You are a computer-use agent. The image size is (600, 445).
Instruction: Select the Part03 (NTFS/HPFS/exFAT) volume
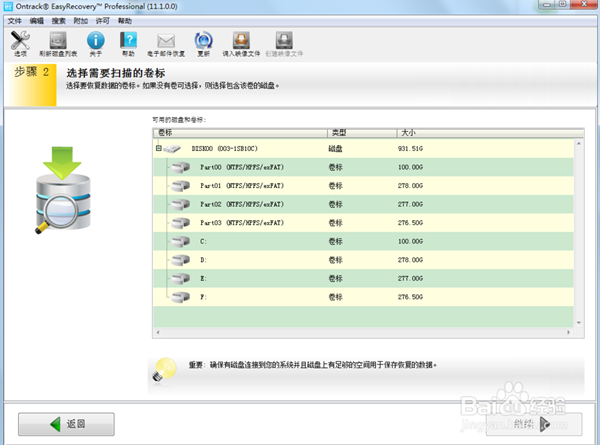(363, 223)
